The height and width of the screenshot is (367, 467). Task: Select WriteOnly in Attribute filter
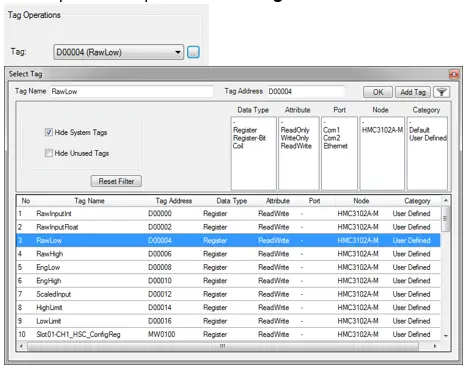click(x=295, y=138)
